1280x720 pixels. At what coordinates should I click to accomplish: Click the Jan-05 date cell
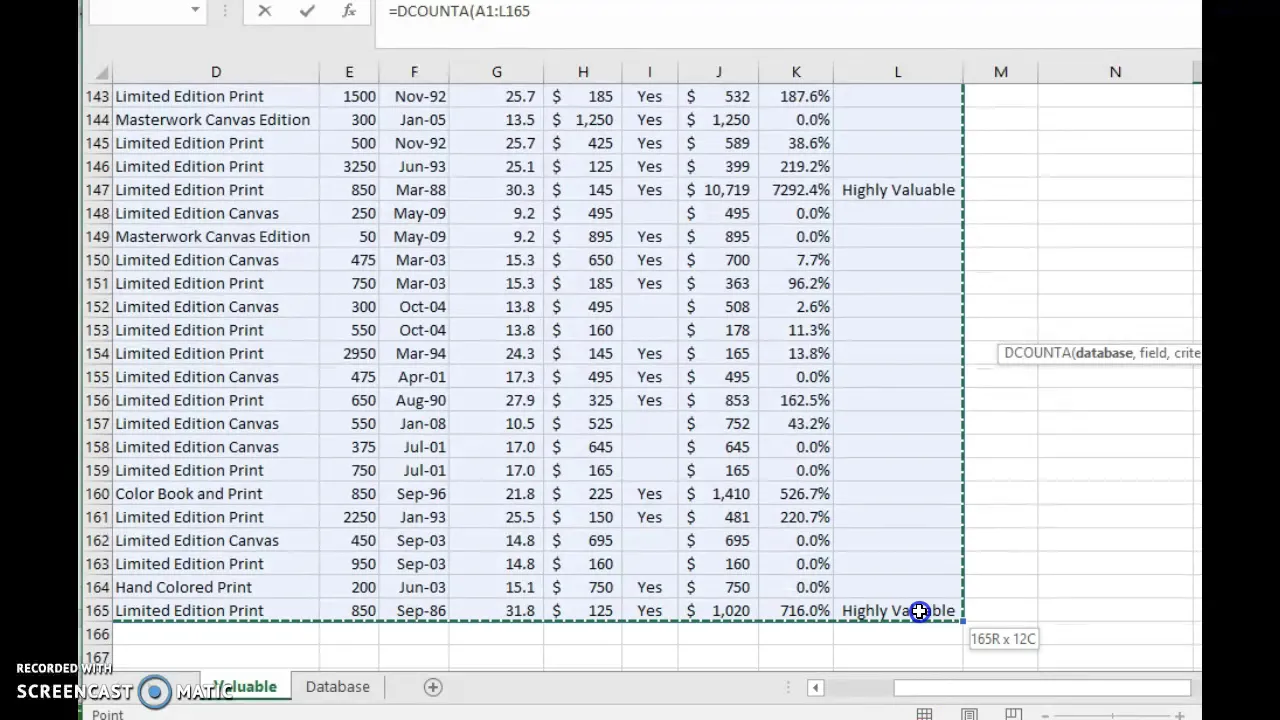coord(414,120)
